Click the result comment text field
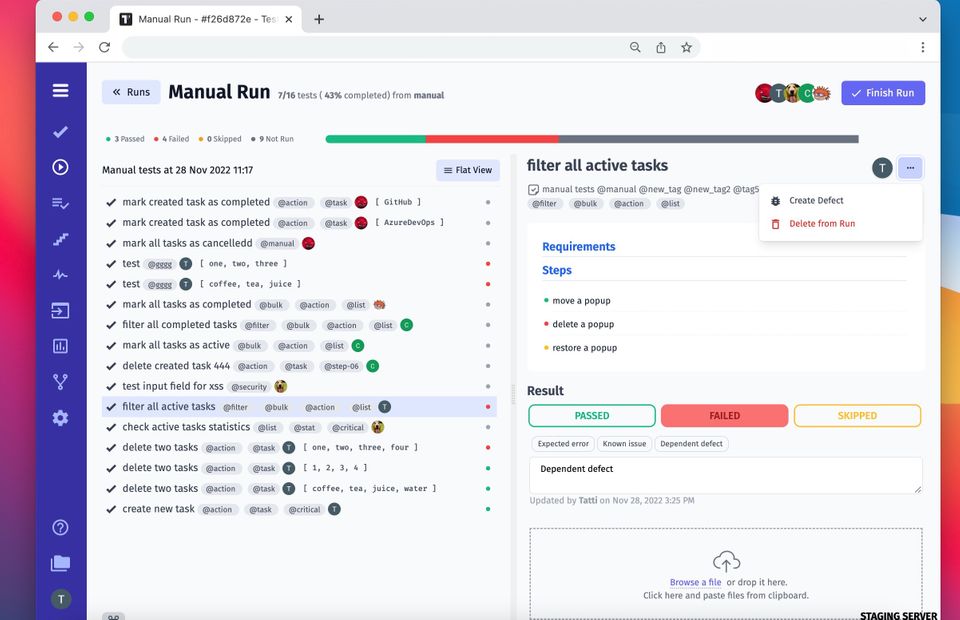Image resolution: width=960 pixels, height=620 pixels. click(726, 475)
